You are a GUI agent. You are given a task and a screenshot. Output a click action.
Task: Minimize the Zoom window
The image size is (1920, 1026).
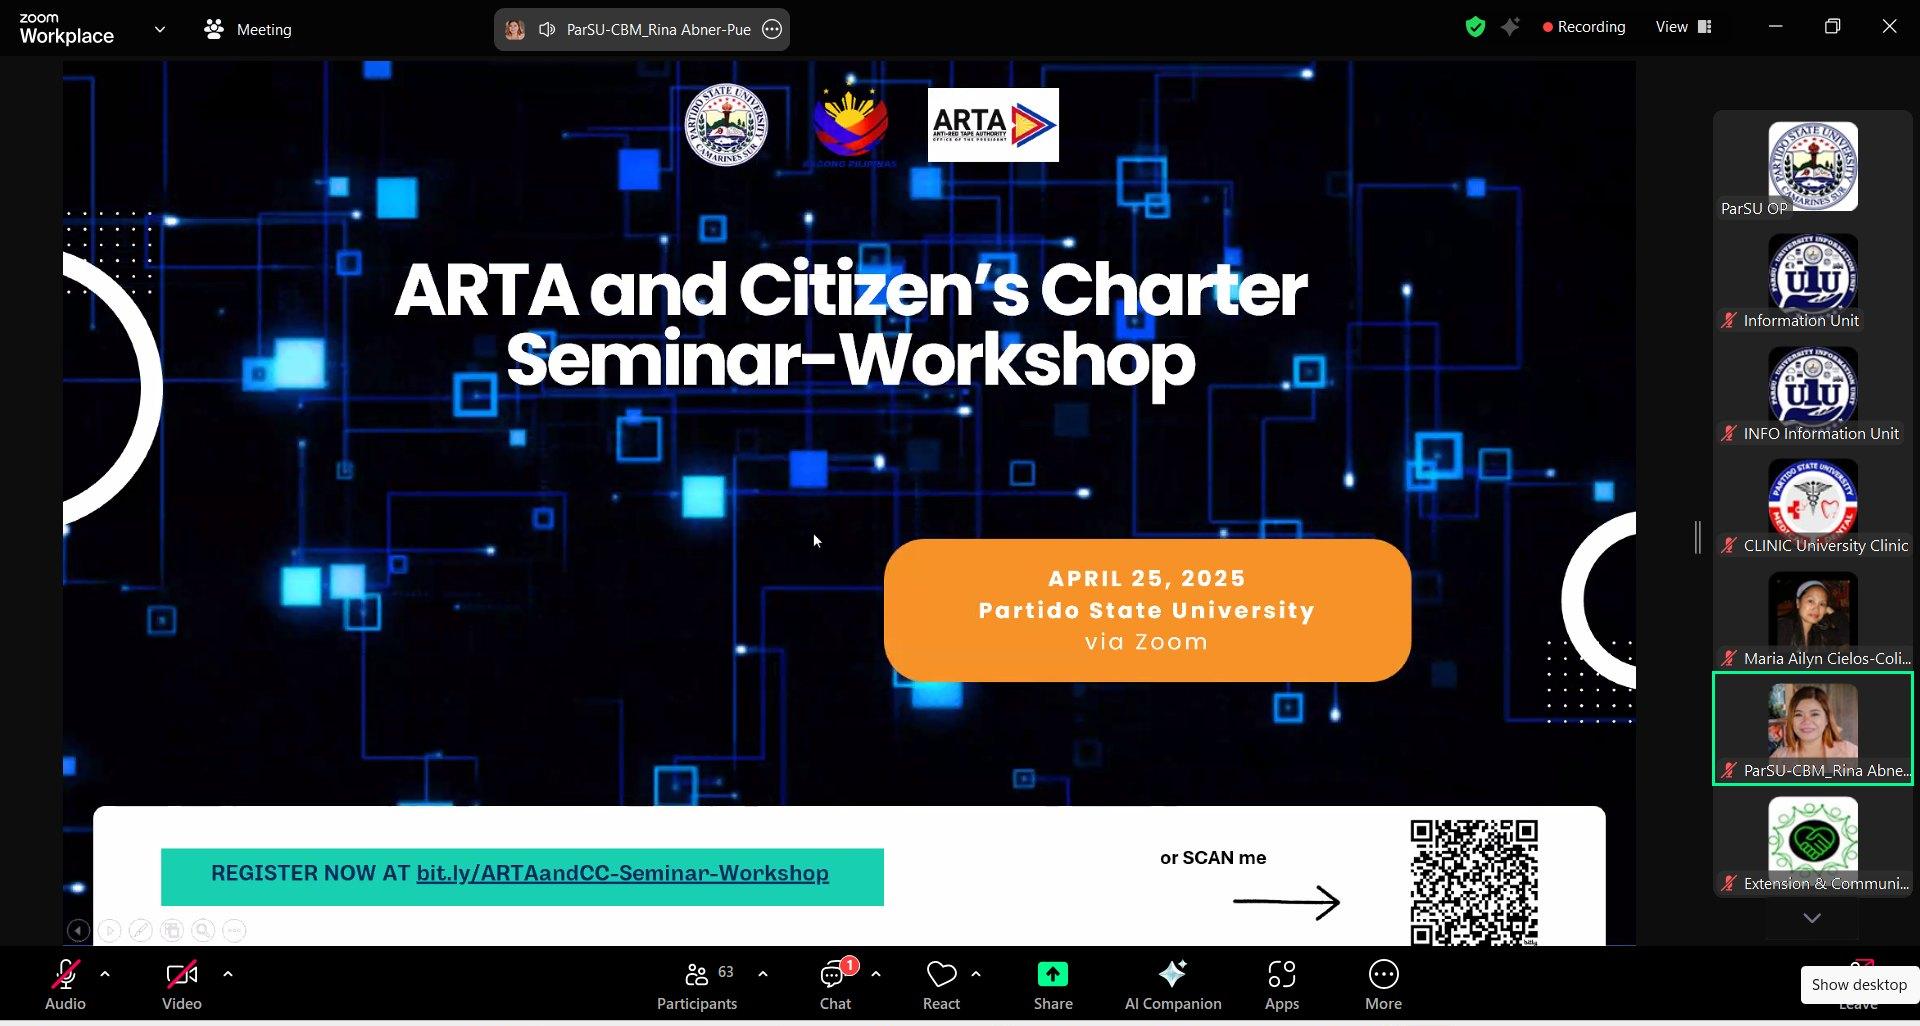[x=1775, y=27]
